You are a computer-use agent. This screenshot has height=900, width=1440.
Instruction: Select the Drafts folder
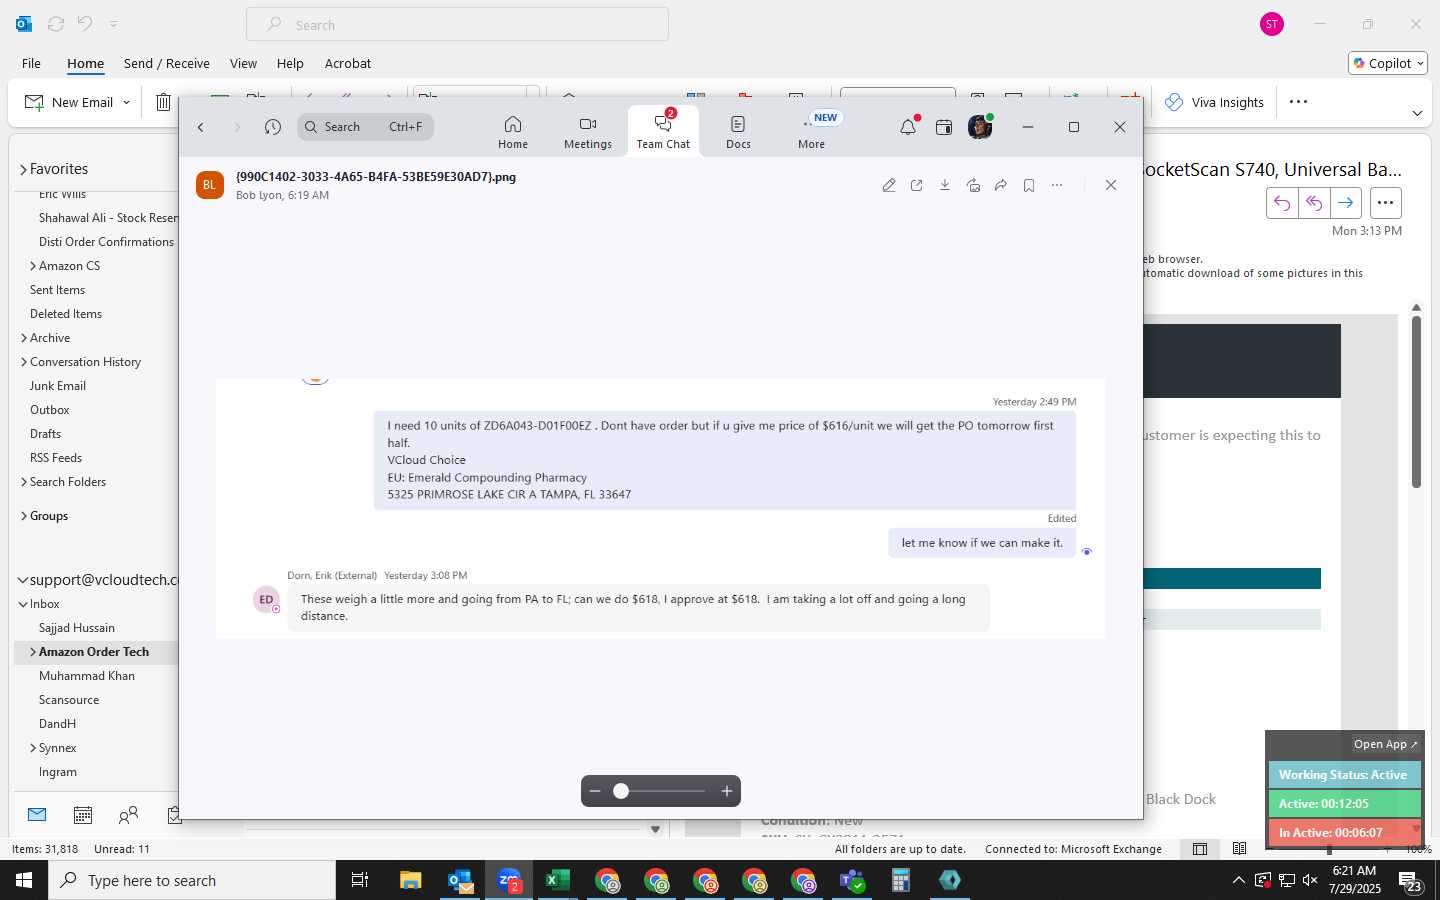pos(45,434)
